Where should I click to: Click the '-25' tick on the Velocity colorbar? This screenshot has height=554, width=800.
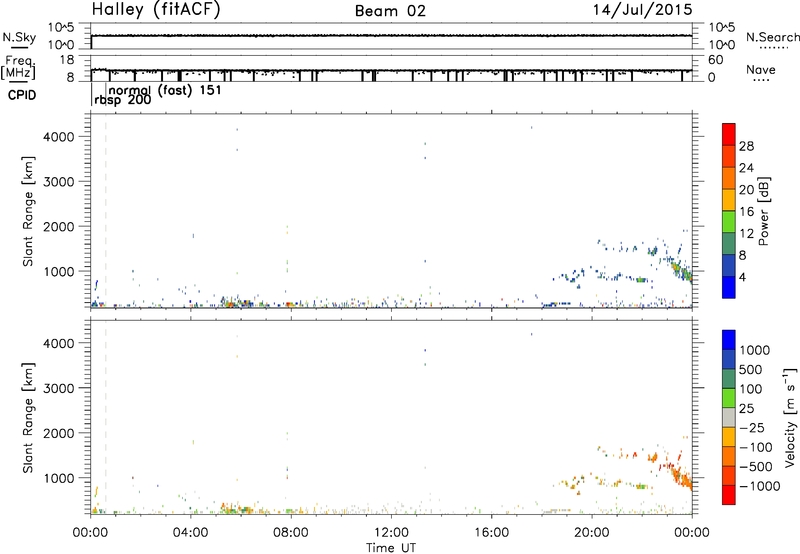coord(753,427)
